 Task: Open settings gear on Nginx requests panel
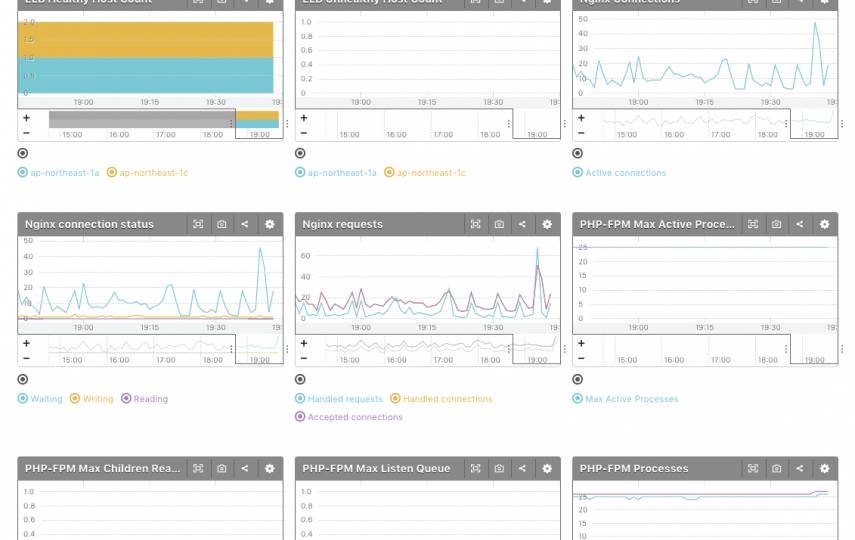[x=547, y=225]
